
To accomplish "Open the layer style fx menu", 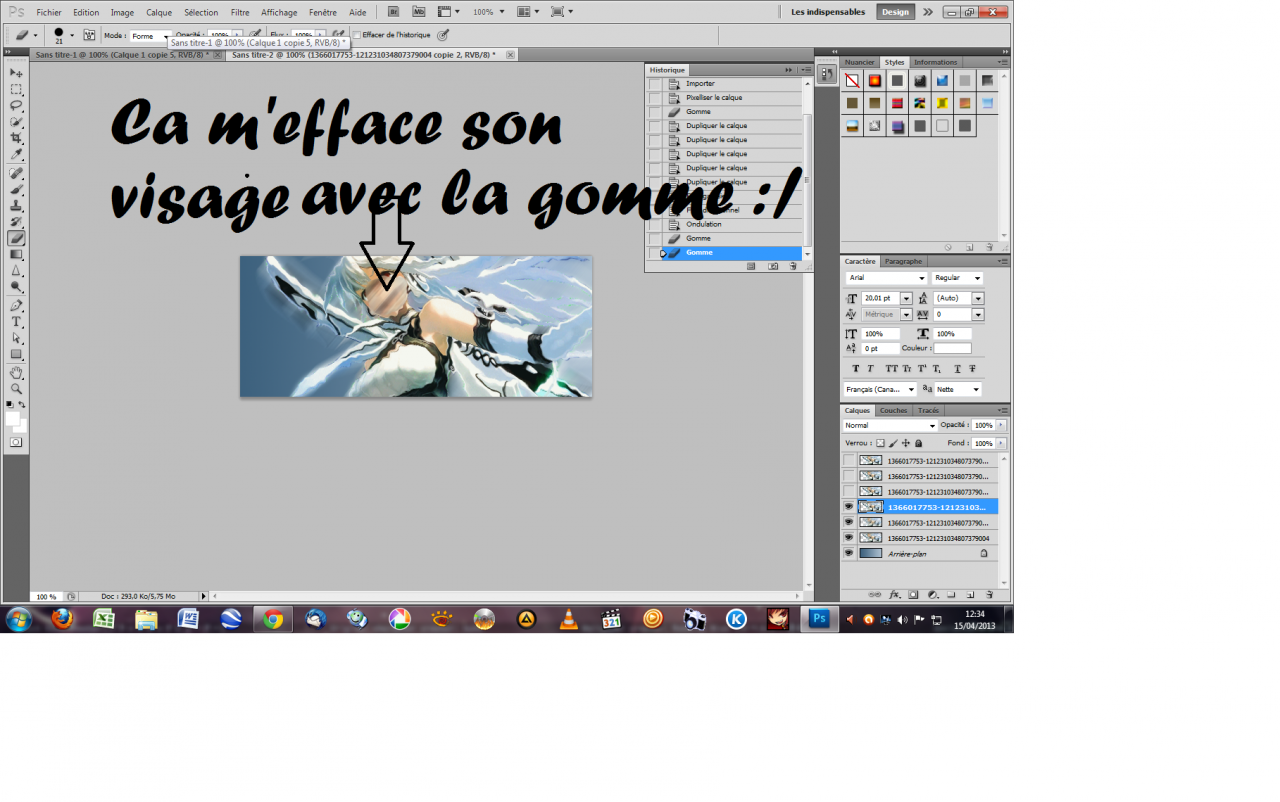I will point(895,594).
